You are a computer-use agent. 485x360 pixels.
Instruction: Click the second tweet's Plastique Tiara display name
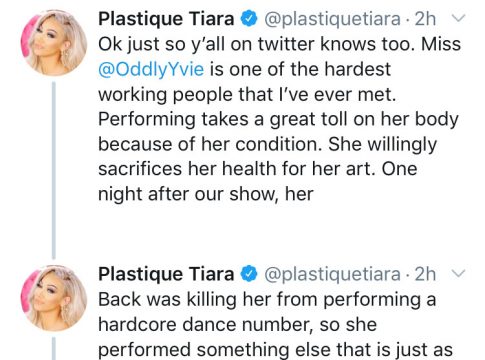pos(166,274)
